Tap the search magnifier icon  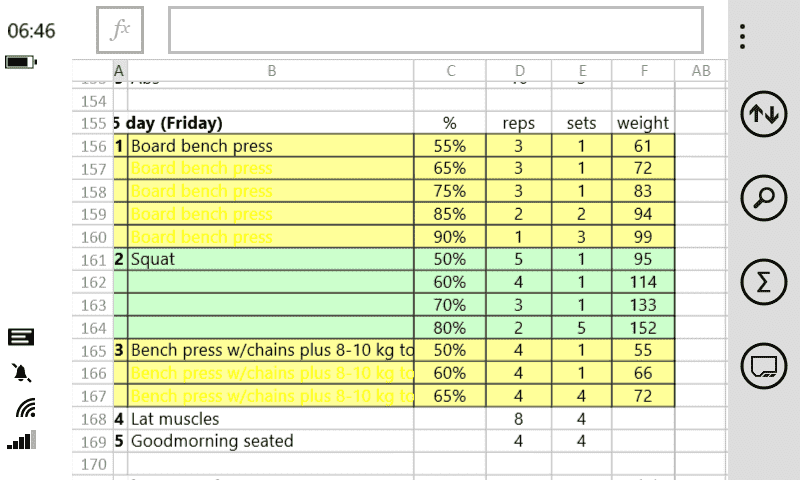point(763,199)
